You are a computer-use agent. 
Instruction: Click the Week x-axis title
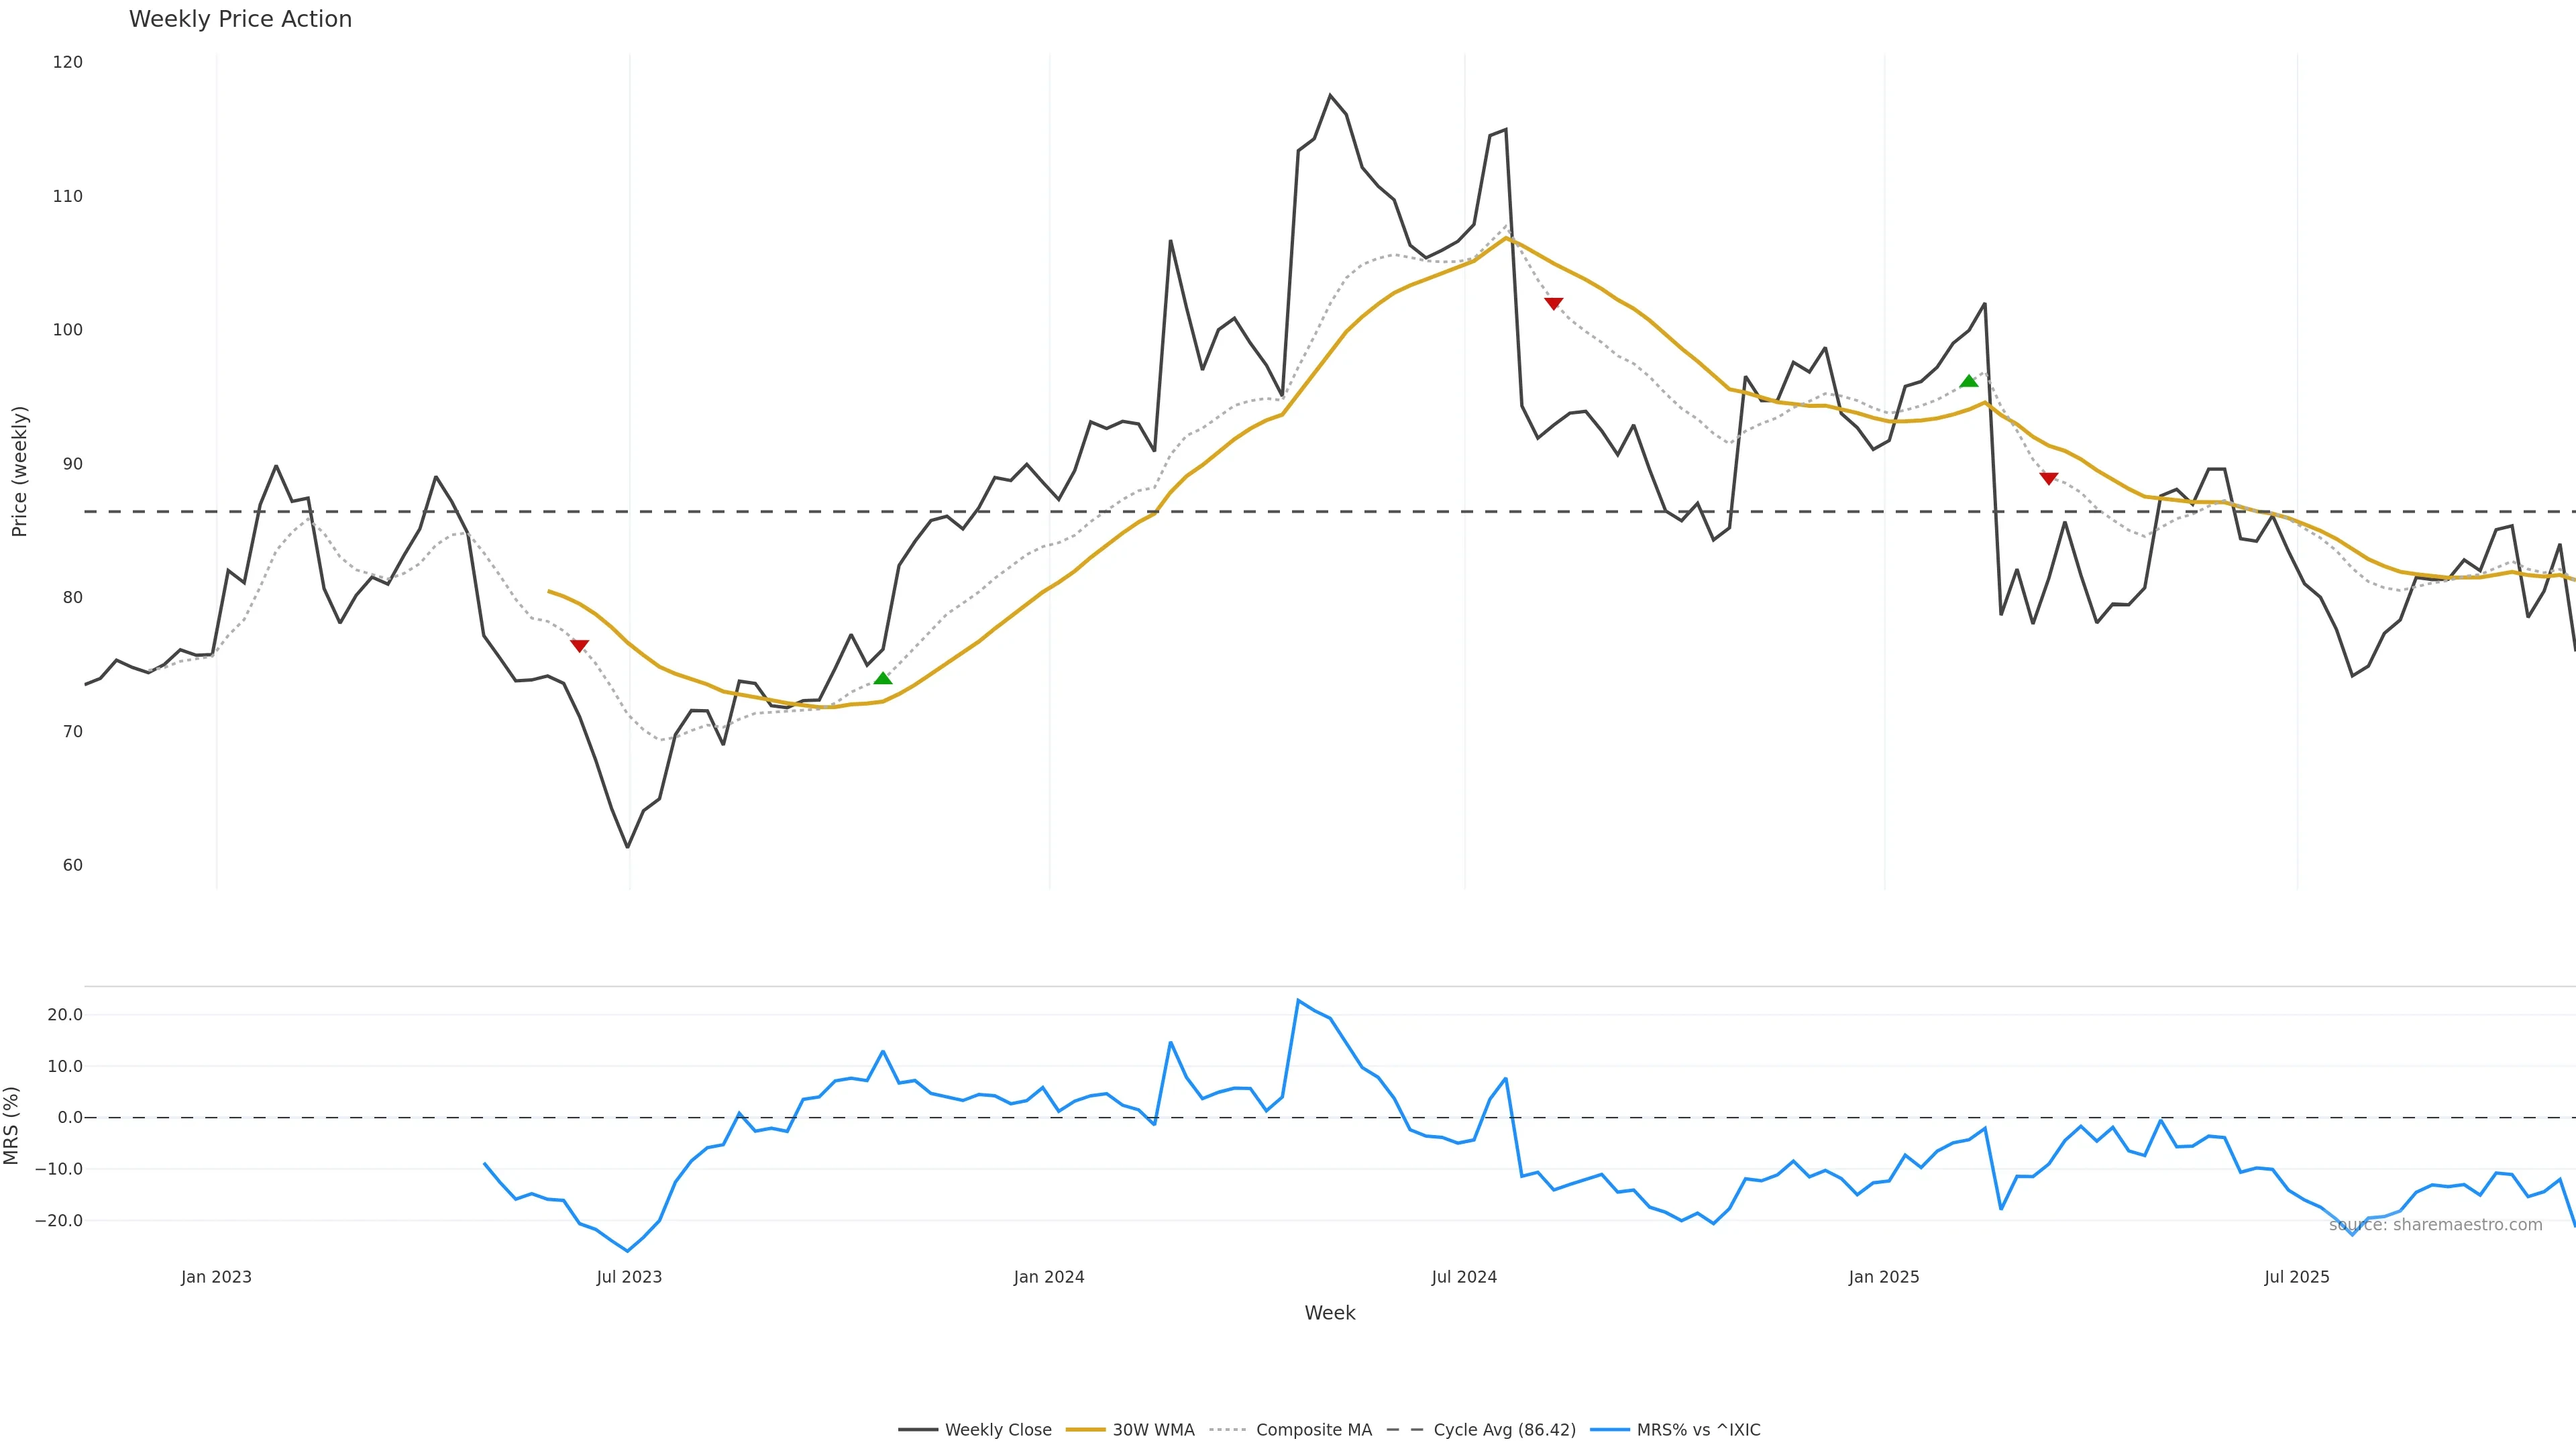[x=1329, y=1313]
